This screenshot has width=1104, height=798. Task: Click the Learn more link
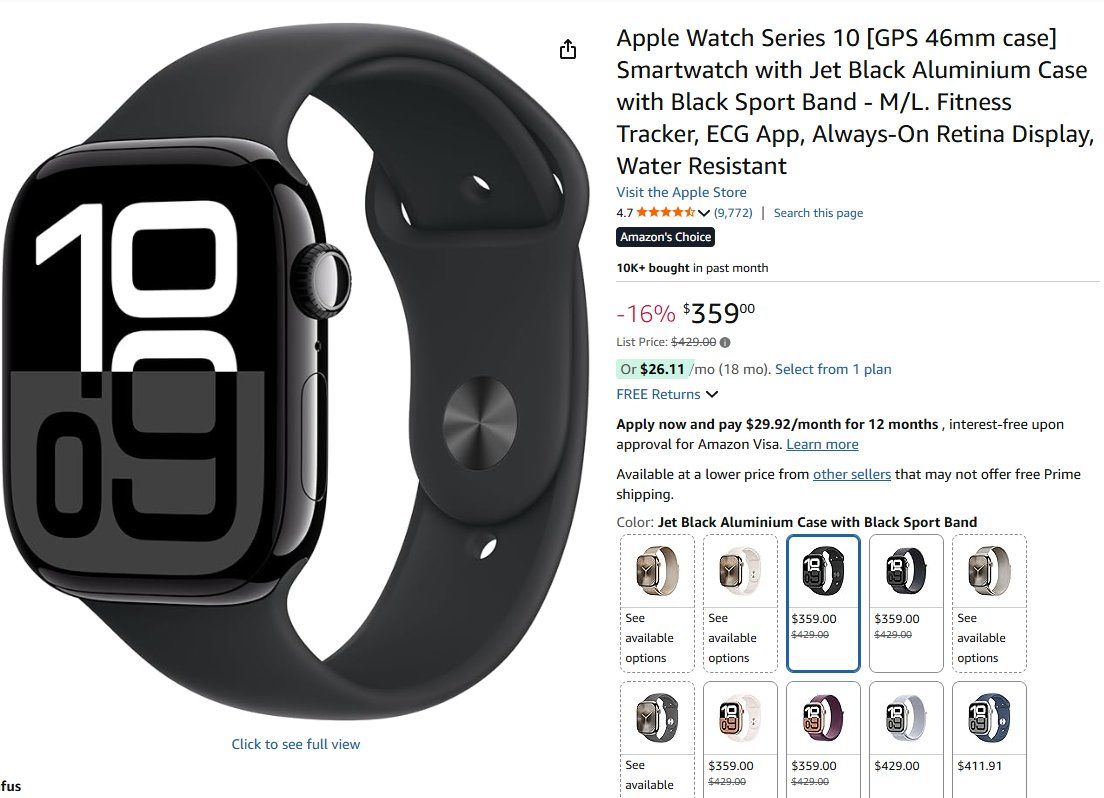coord(822,444)
